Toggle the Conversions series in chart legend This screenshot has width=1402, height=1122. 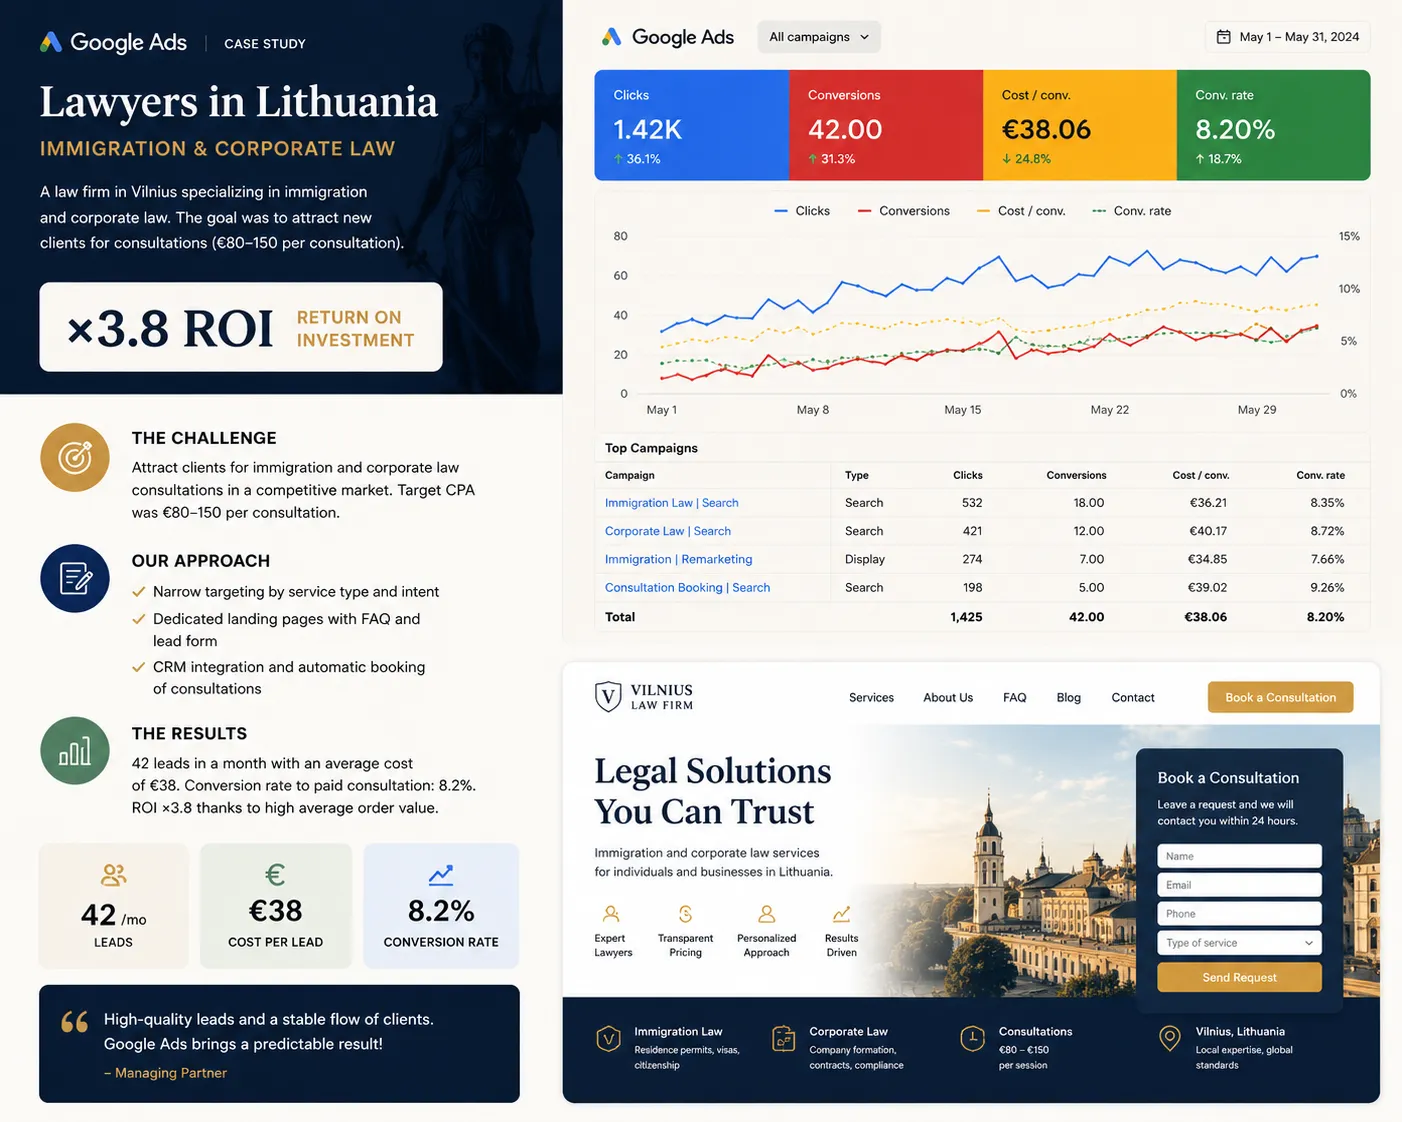pyautogui.click(x=904, y=211)
